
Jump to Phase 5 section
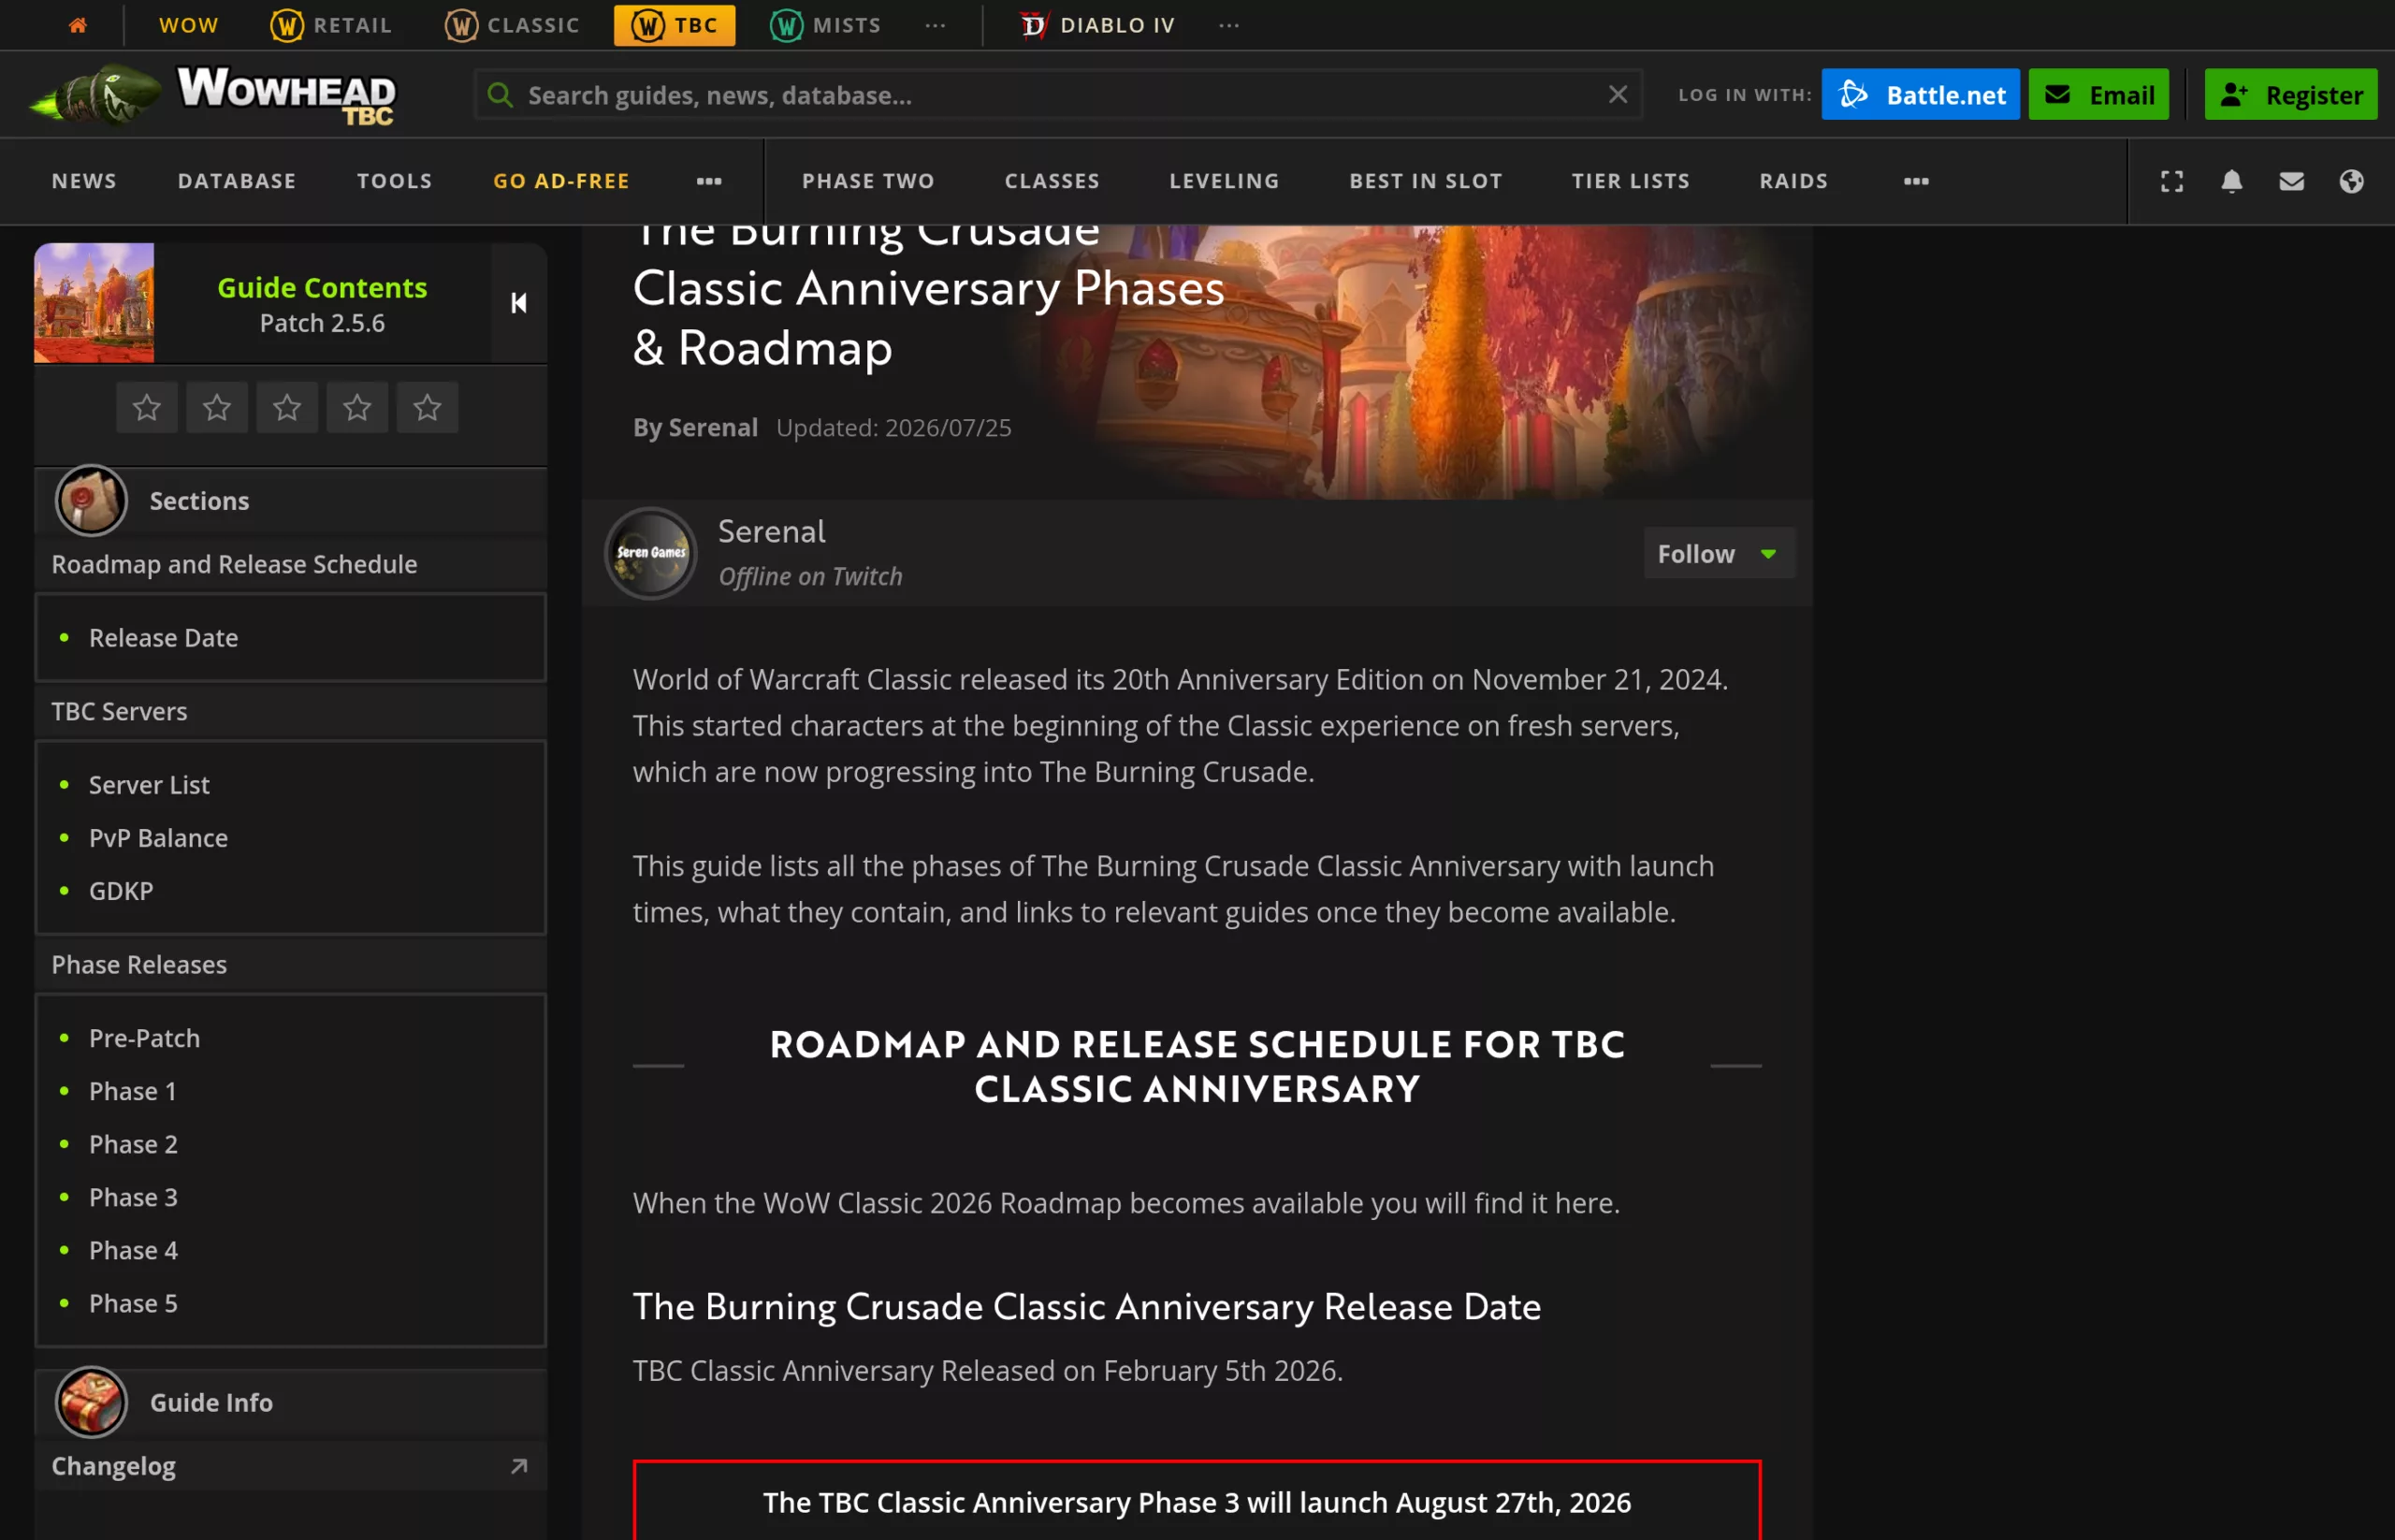133,1303
